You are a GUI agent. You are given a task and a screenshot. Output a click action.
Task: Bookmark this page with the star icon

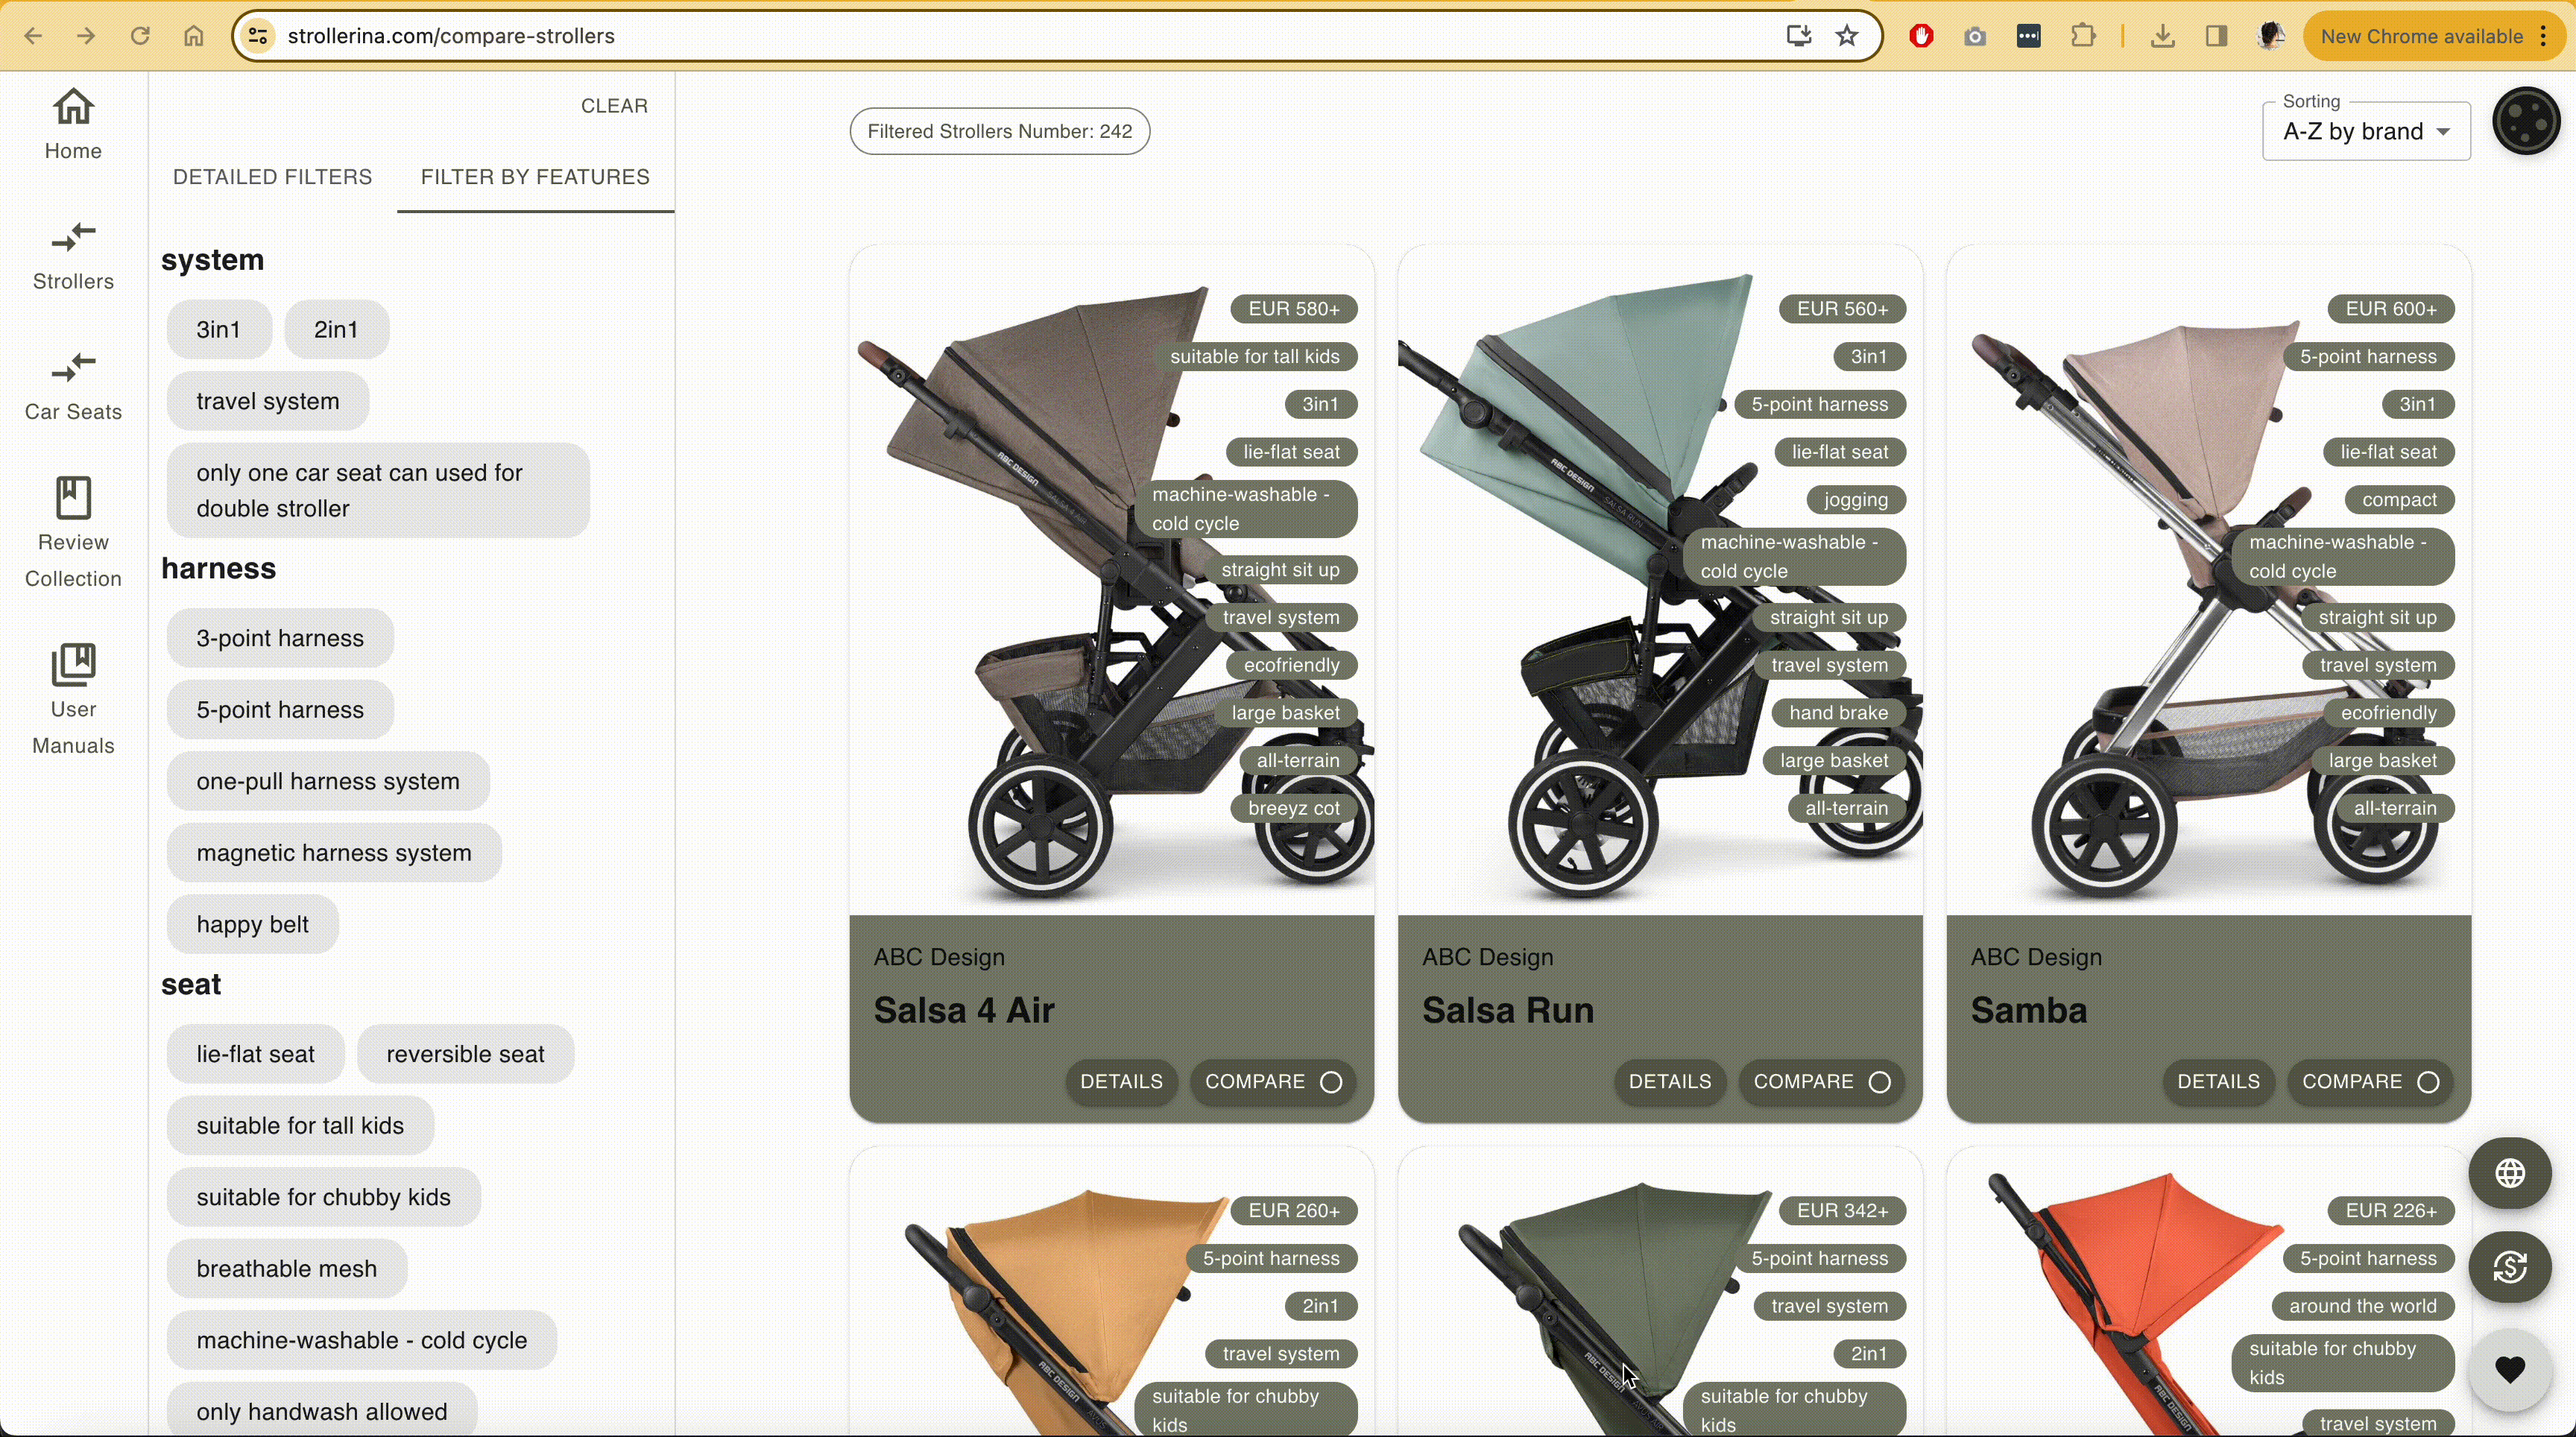(1846, 36)
